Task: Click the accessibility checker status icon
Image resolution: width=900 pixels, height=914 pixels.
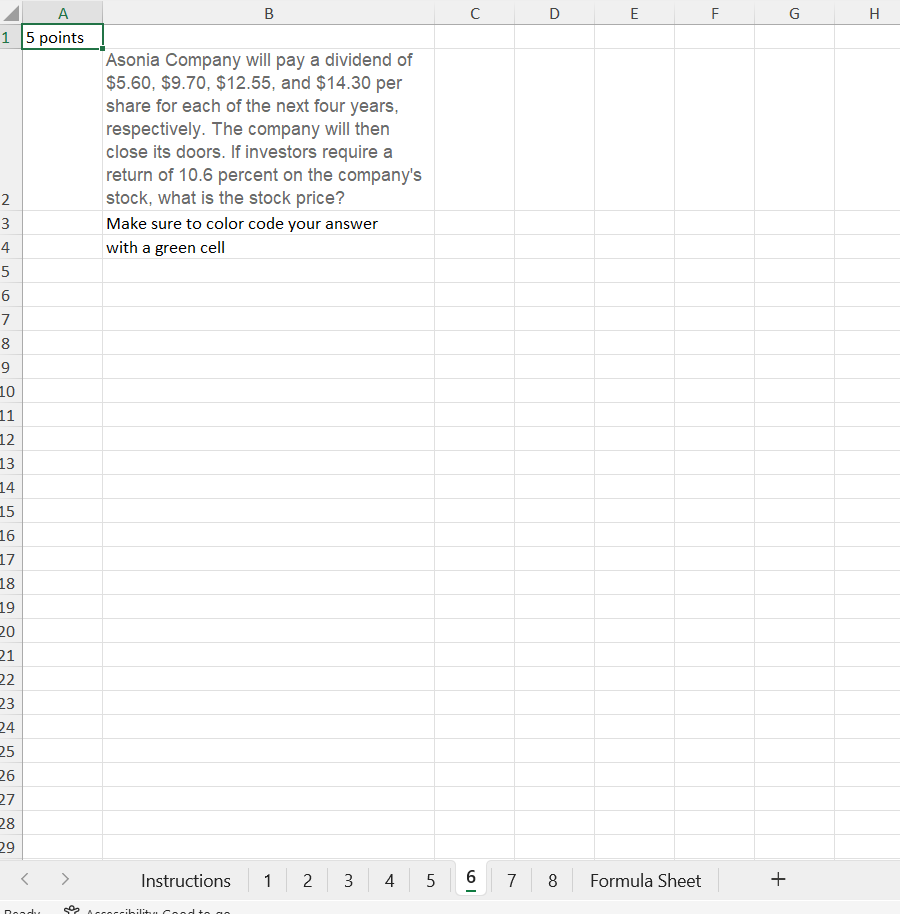Action: [71, 910]
